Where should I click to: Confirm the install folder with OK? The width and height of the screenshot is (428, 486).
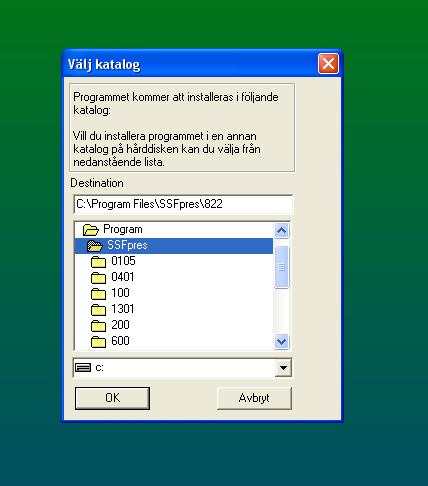point(112,398)
